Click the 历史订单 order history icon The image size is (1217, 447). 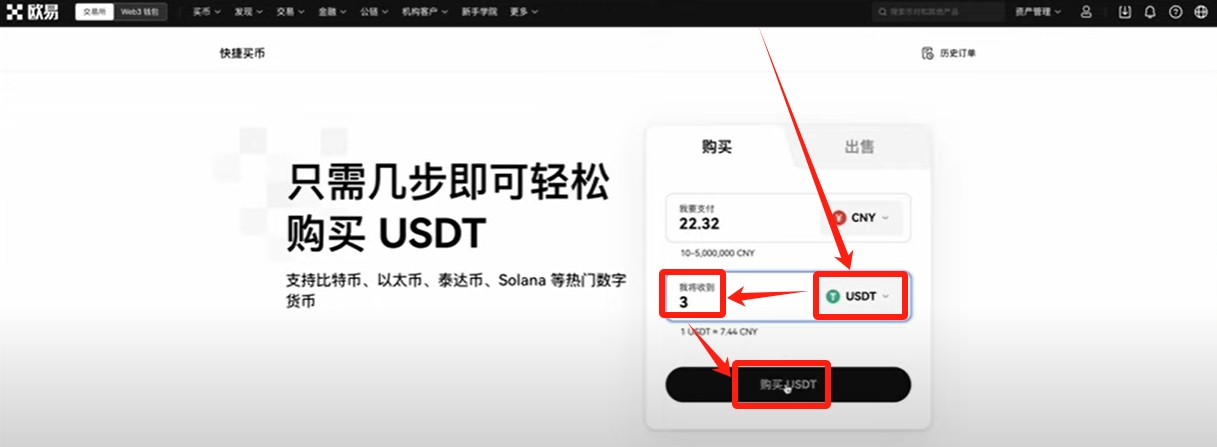click(x=927, y=53)
